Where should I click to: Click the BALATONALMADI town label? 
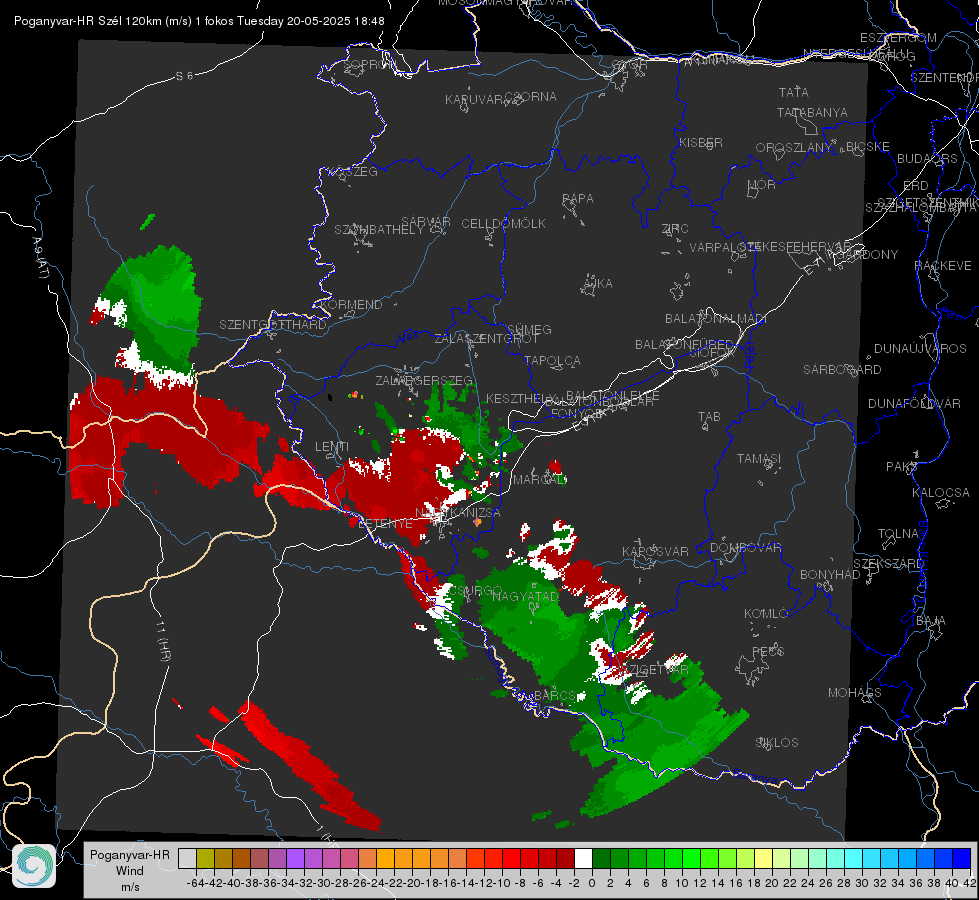click(x=716, y=319)
